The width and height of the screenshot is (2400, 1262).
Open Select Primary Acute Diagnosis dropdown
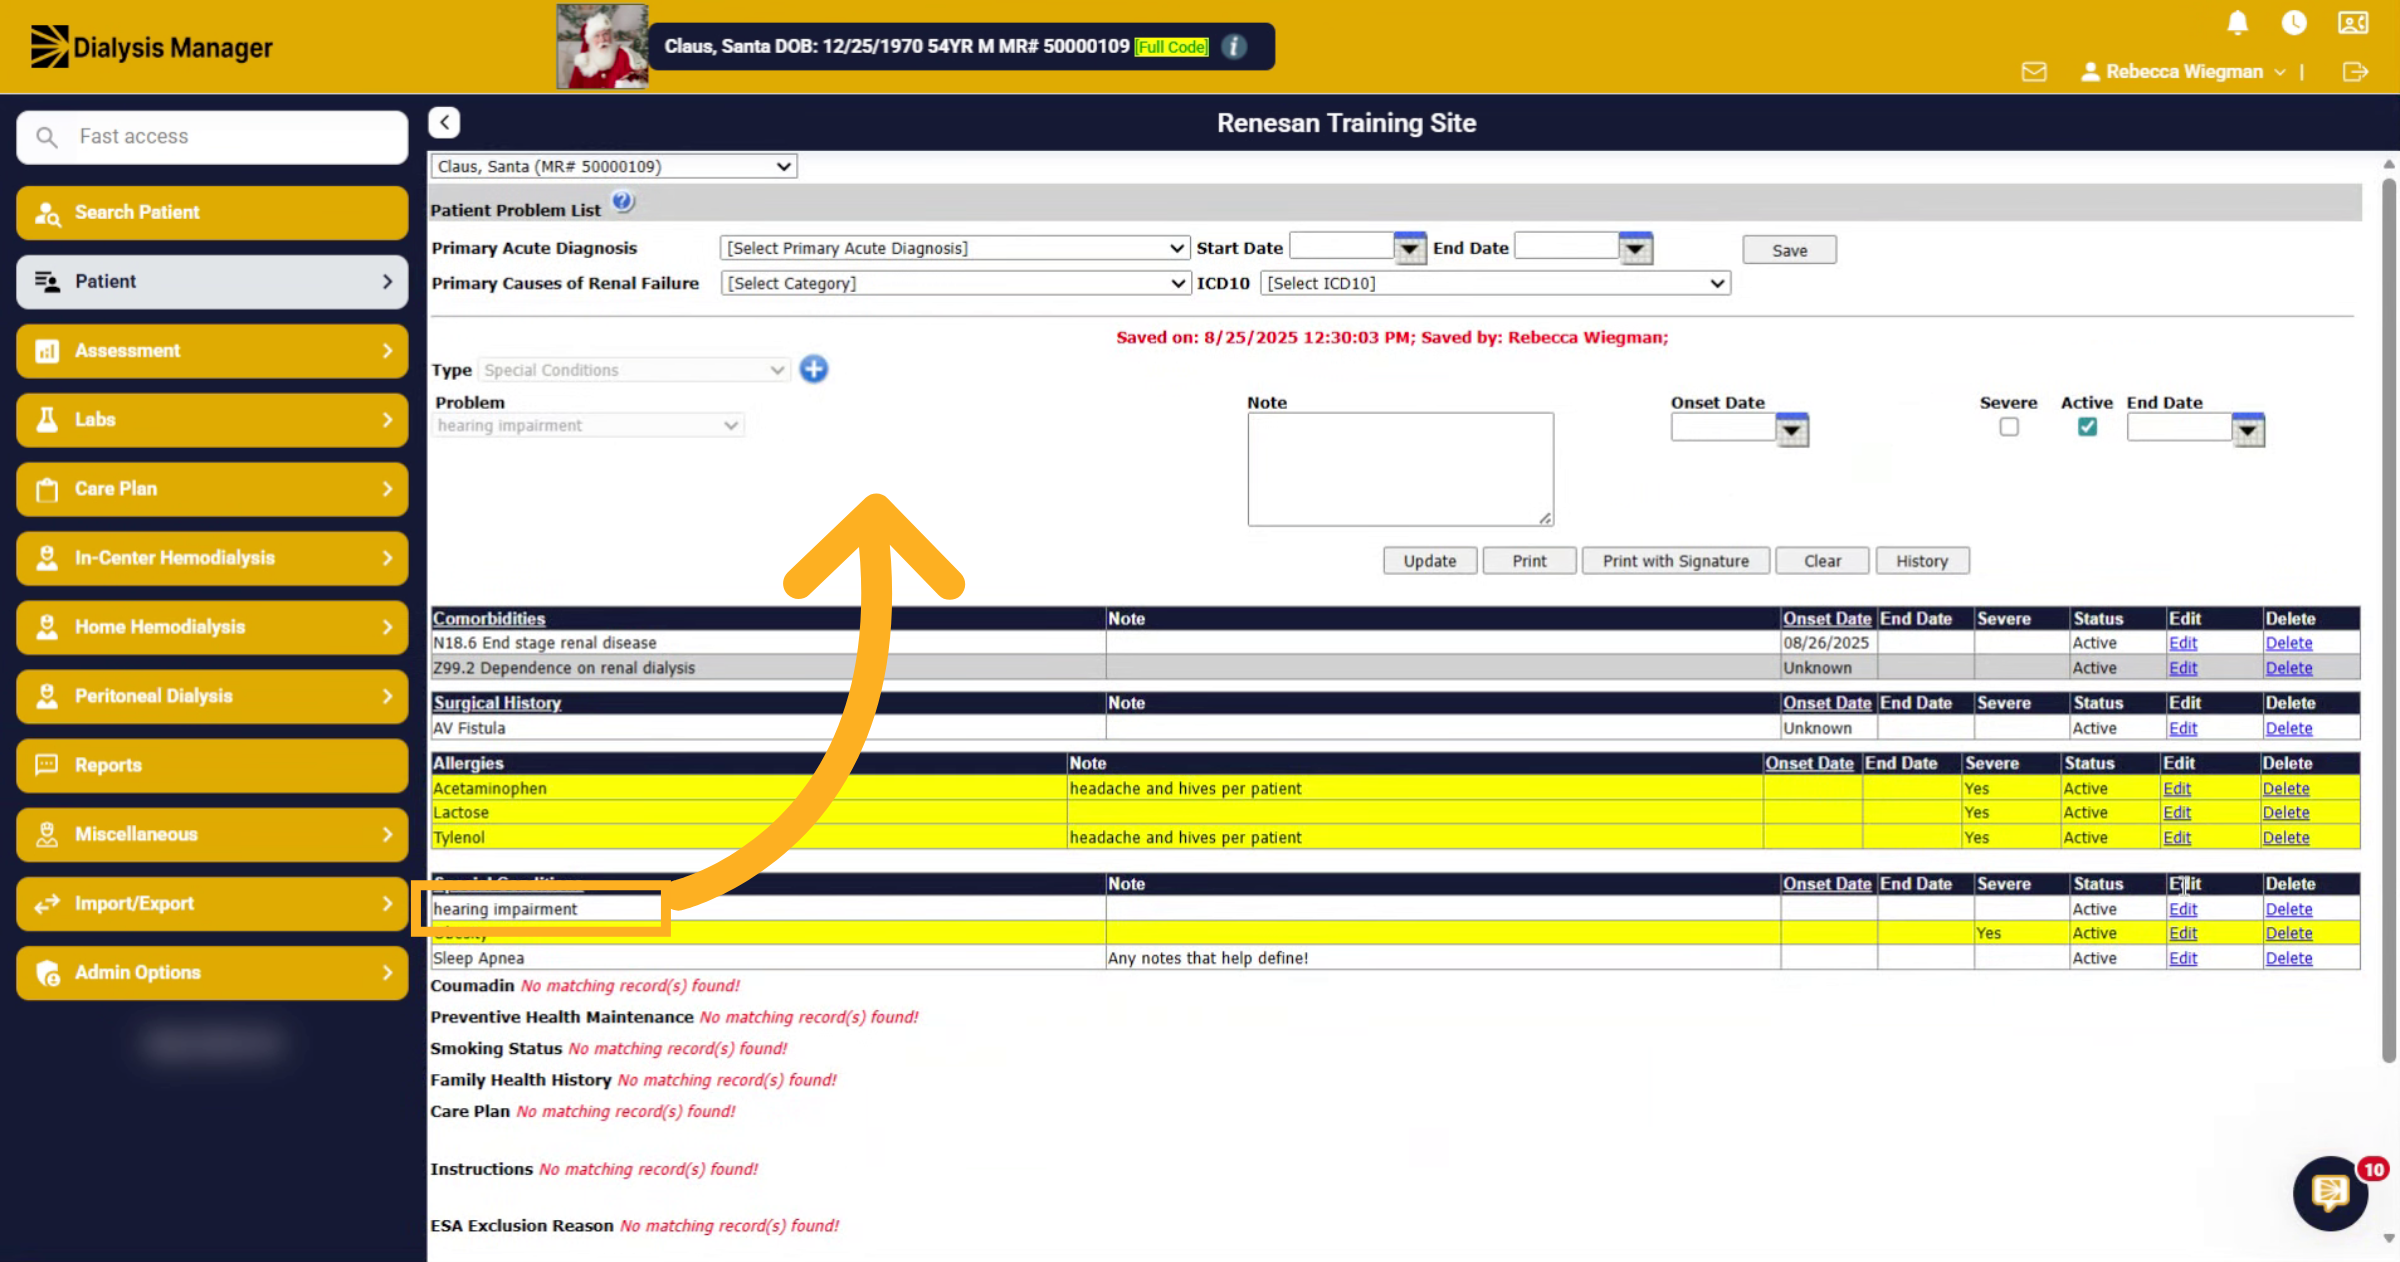click(x=954, y=248)
